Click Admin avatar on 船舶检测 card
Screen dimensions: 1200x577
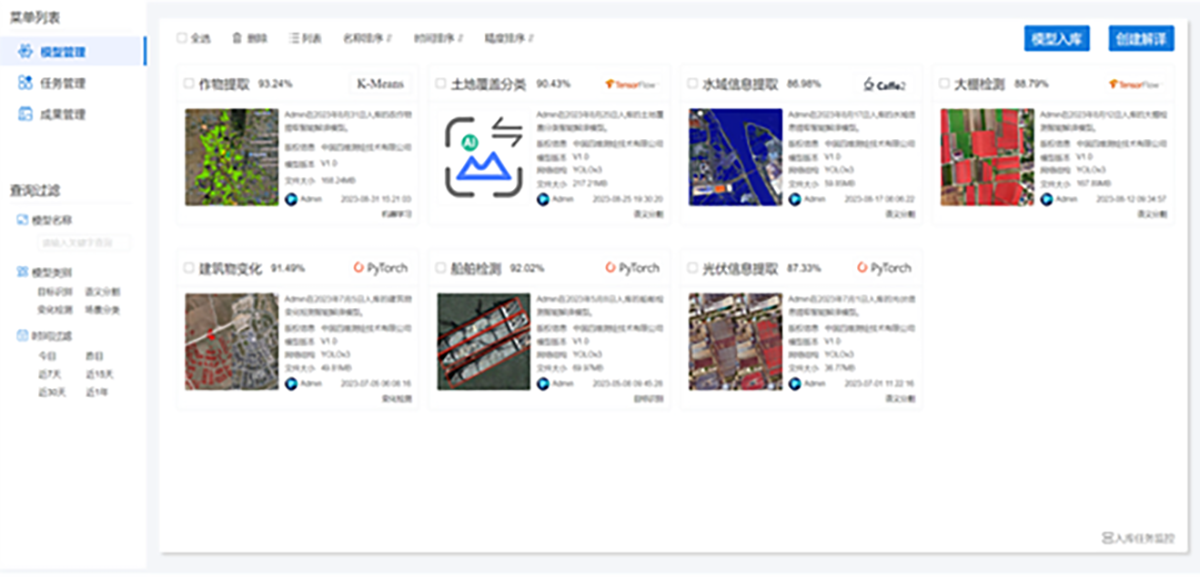pyautogui.click(x=543, y=383)
